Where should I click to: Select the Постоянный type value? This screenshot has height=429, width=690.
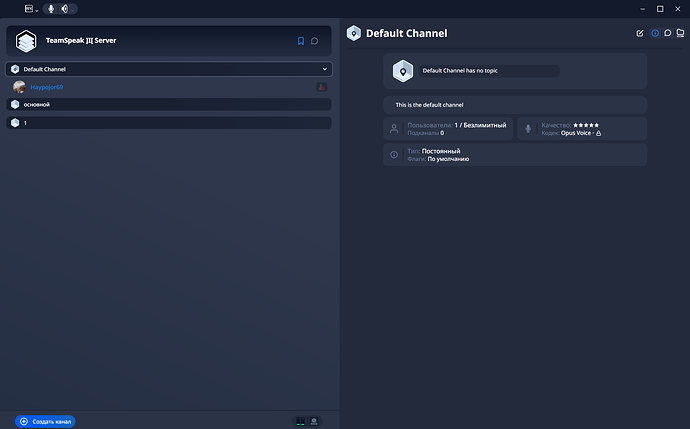click(441, 151)
